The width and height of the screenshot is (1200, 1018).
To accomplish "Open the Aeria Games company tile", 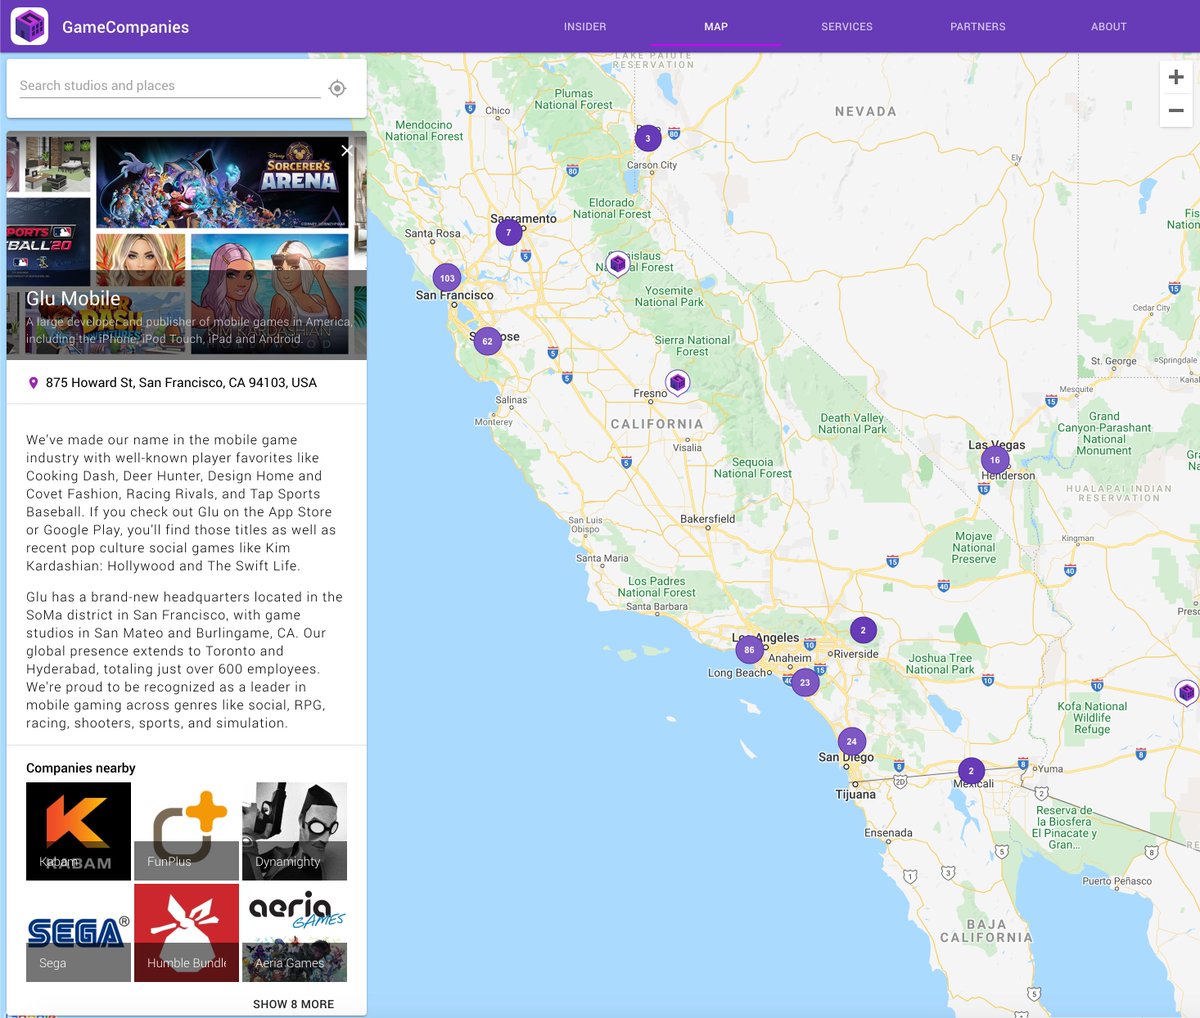I will pyautogui.click(x=294, y=933).
